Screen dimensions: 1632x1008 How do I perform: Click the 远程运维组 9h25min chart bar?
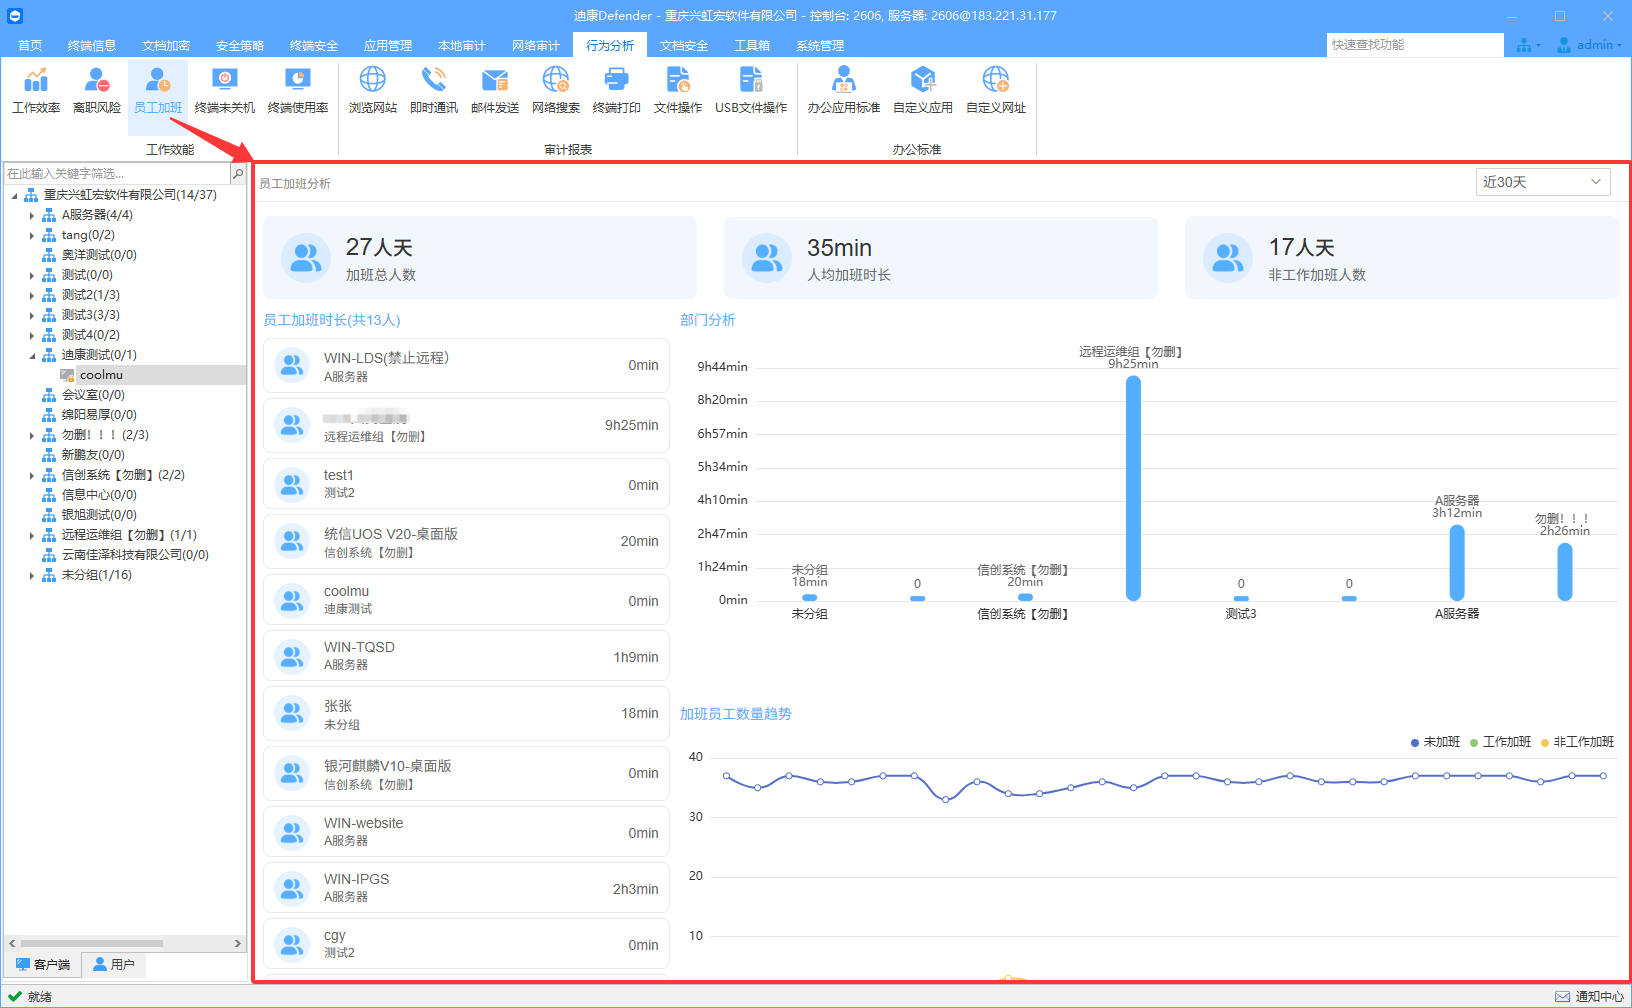tap(1133, 488)
